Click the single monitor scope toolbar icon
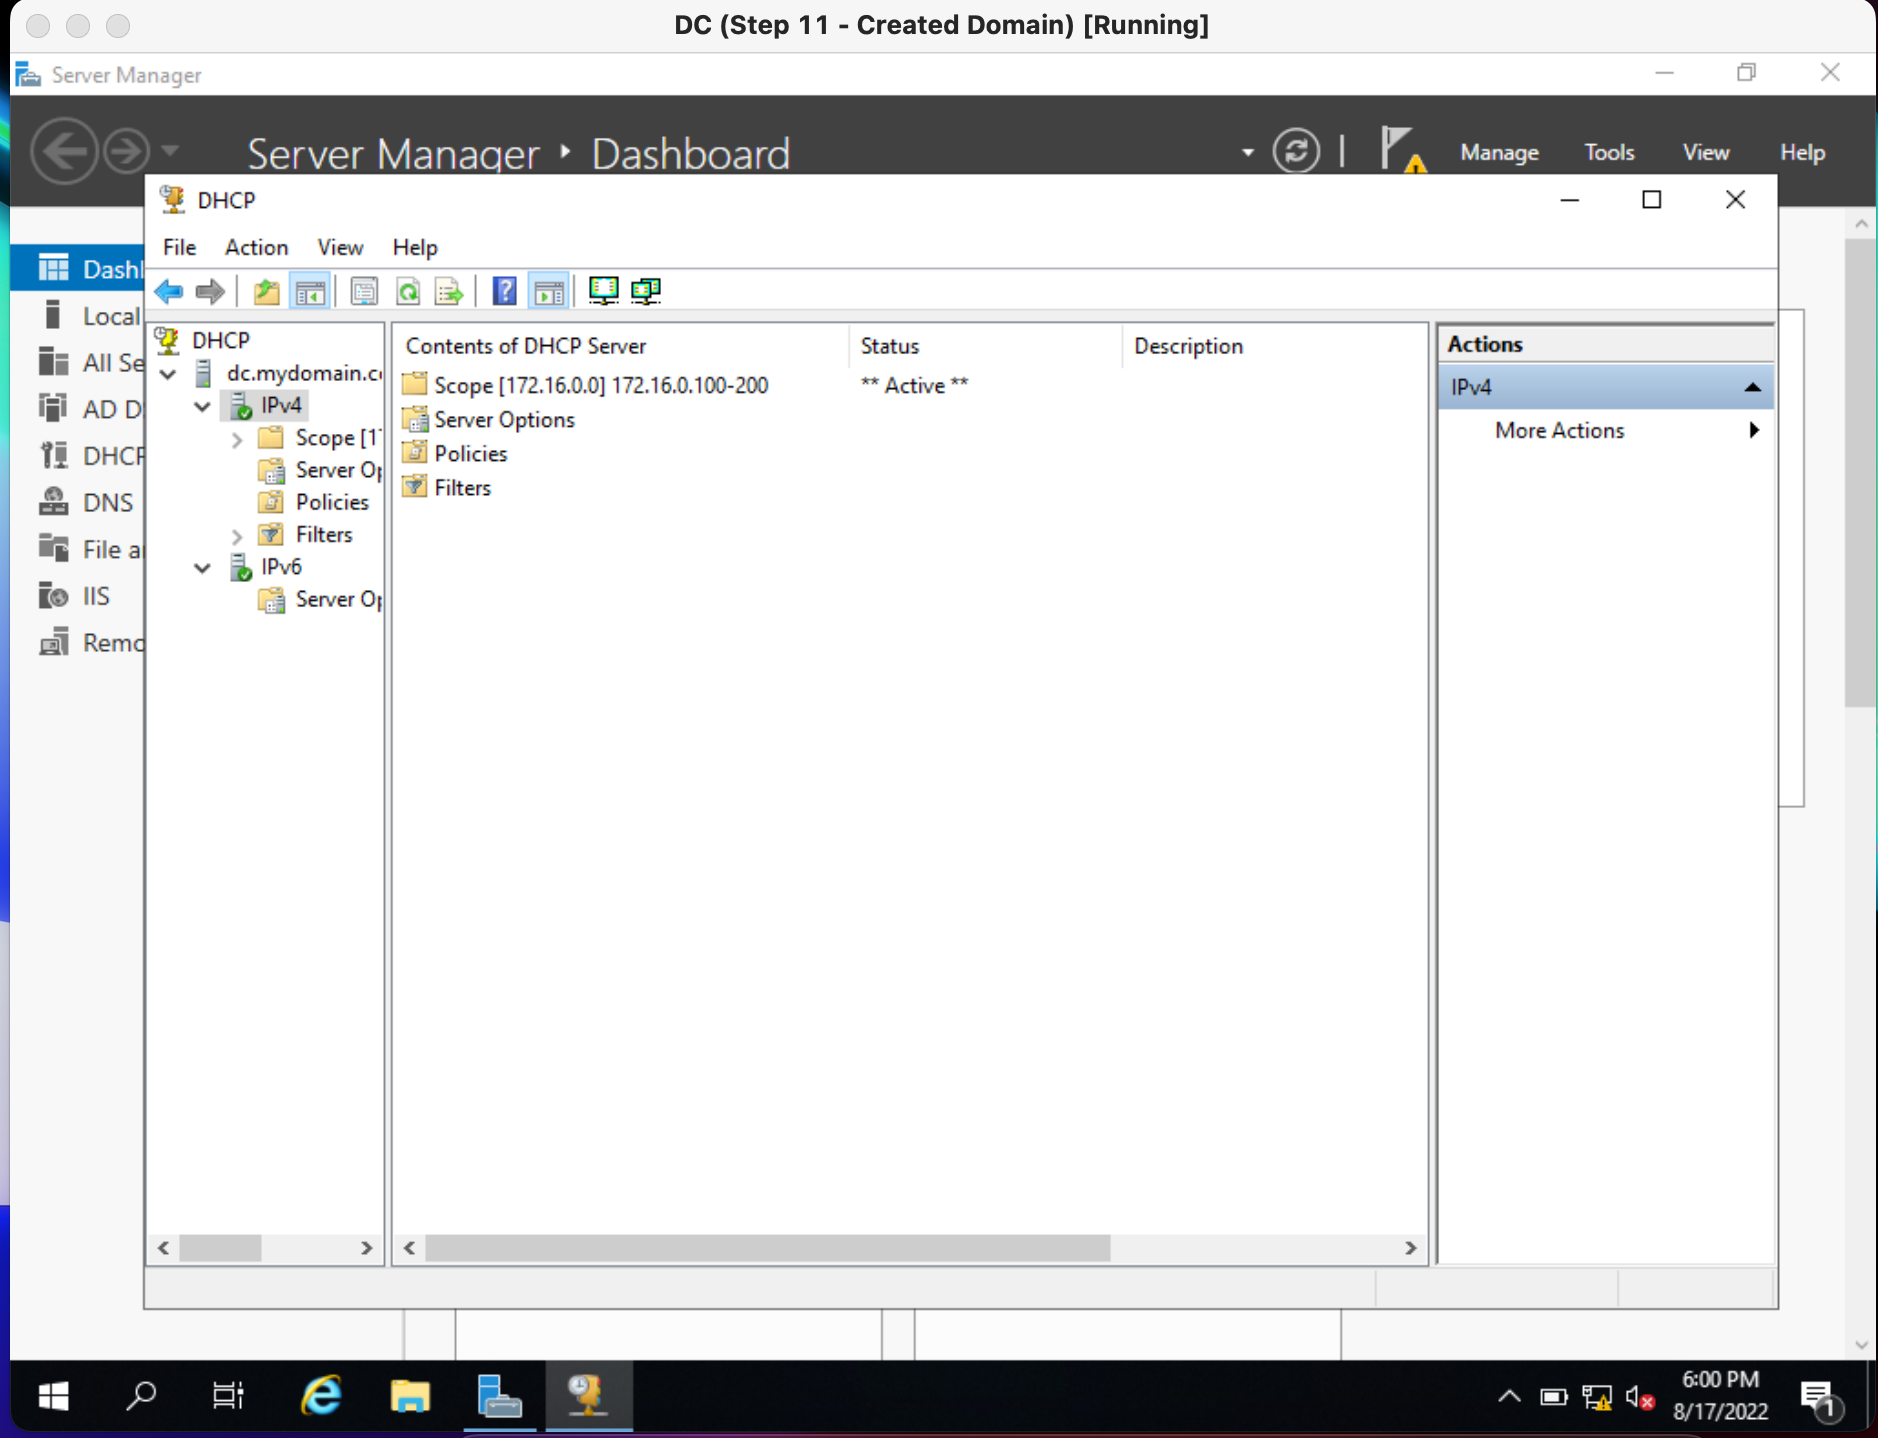This screenshot has height=1438, width=1878. pos(603,291)
